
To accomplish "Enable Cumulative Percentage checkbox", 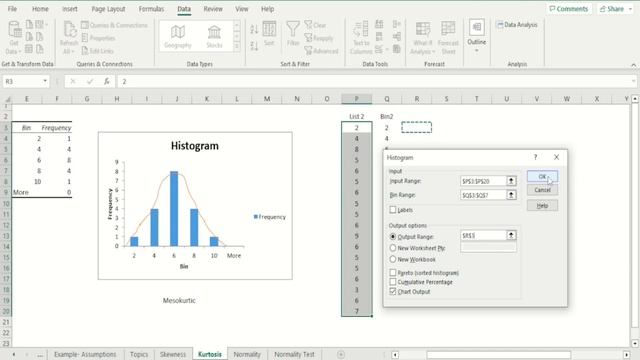I will click(393, 282).
